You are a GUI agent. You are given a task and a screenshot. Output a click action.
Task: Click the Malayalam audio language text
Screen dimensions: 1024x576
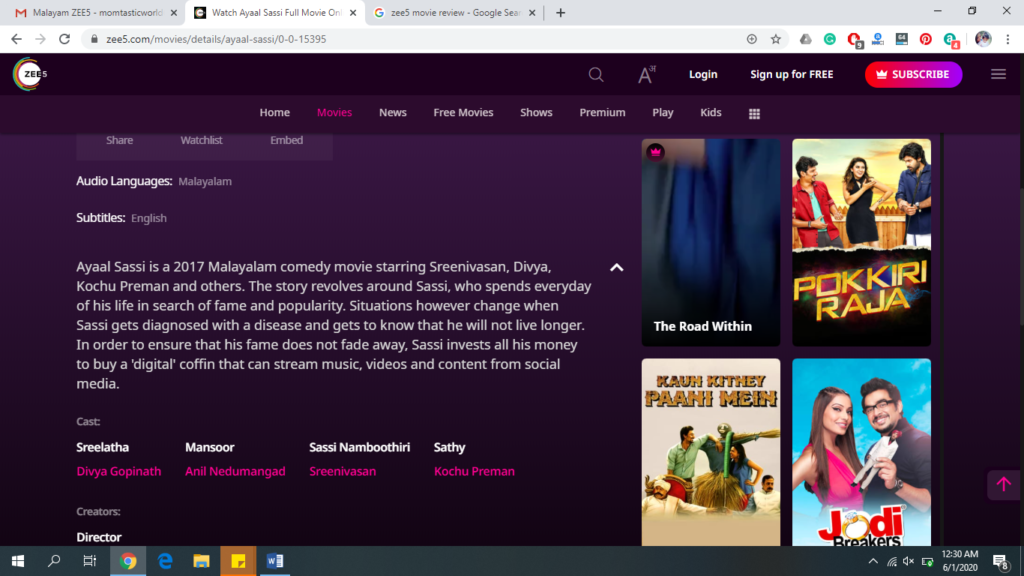205,182
